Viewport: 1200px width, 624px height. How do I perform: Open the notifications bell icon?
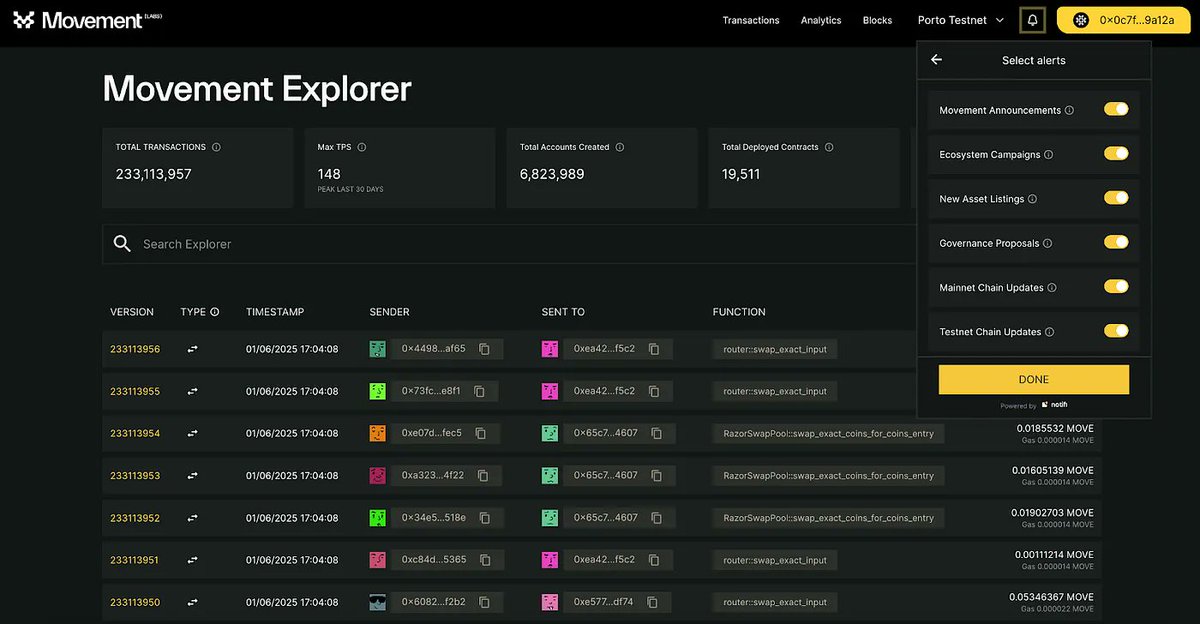point(1033,20)
